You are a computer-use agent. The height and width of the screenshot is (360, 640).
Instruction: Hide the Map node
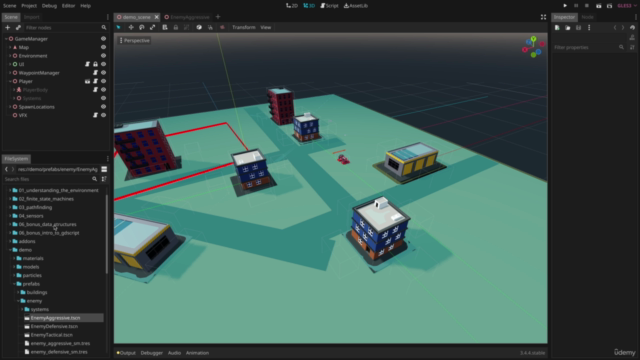click(103, 47)
